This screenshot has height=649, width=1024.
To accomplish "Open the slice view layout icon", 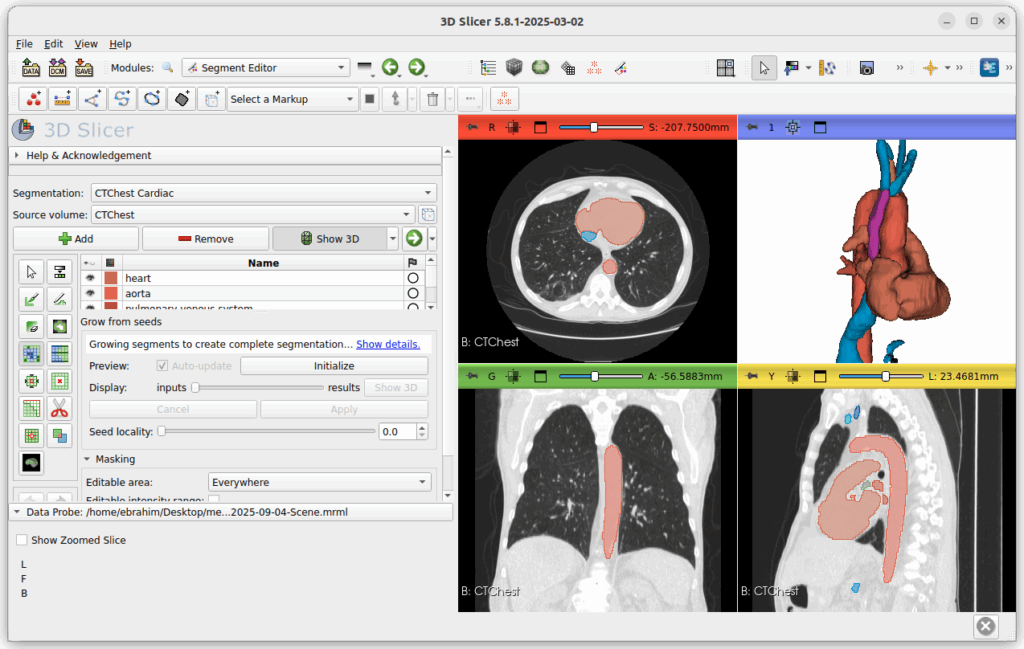I will pyautogui.click(x=725, y=68).
